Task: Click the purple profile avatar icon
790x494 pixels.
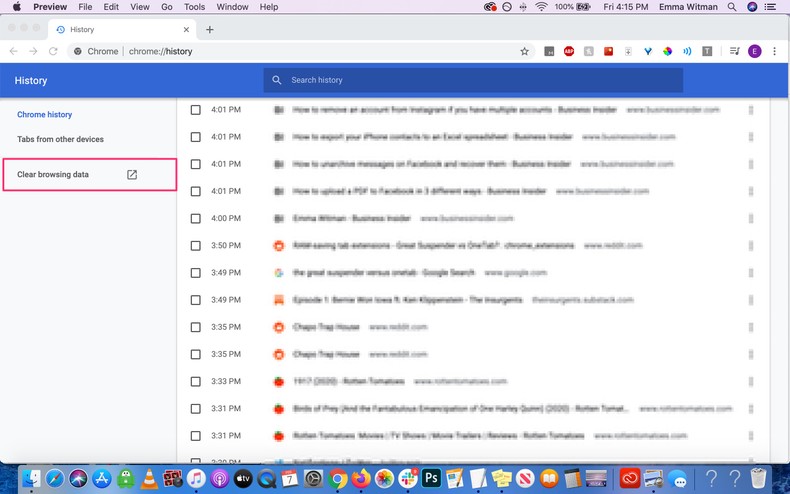Action: click(754, 51)
